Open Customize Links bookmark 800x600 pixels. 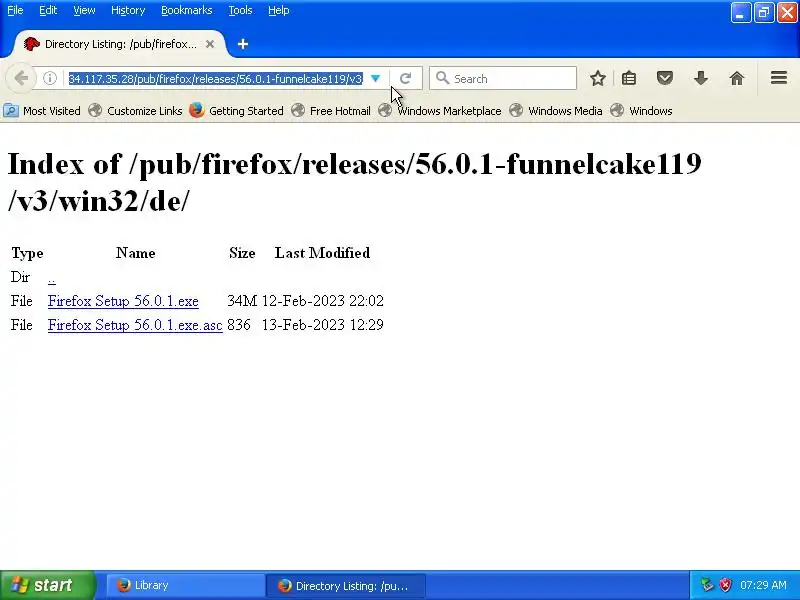(x=135, y=111)
